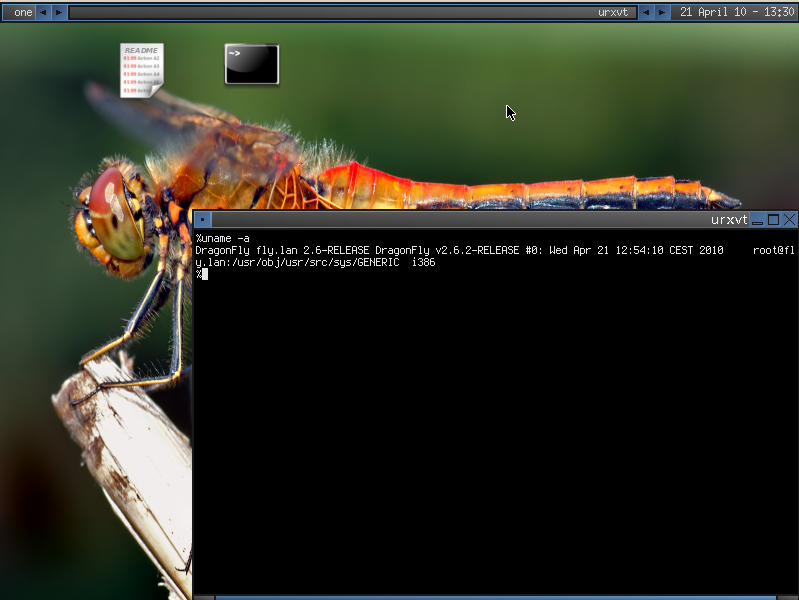Select the workspace label 'one'
The width and height of the screenshot is (799, 600).
coord(22,12)
